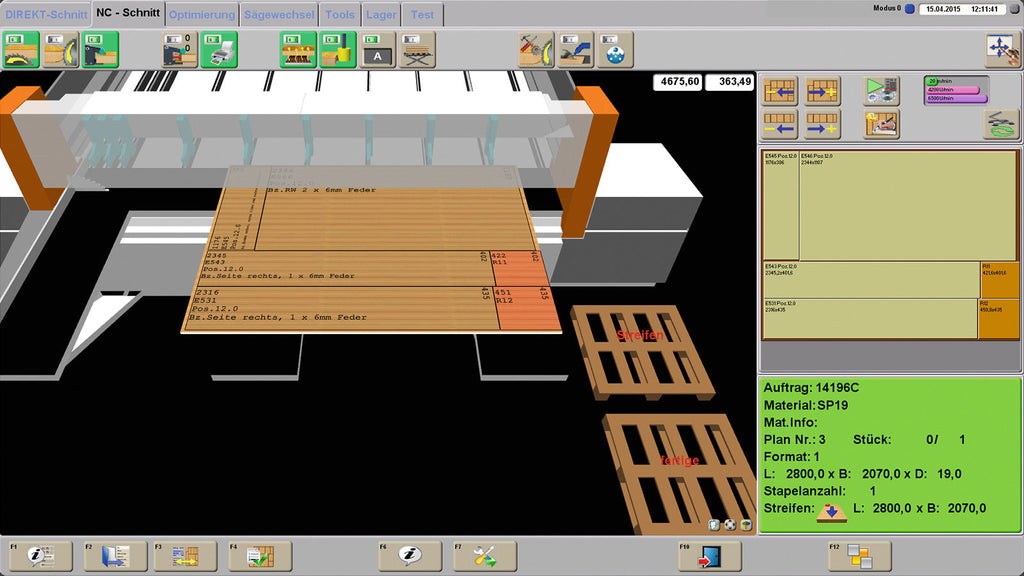Open the Optimierung tab

click(x=202, y=14)
